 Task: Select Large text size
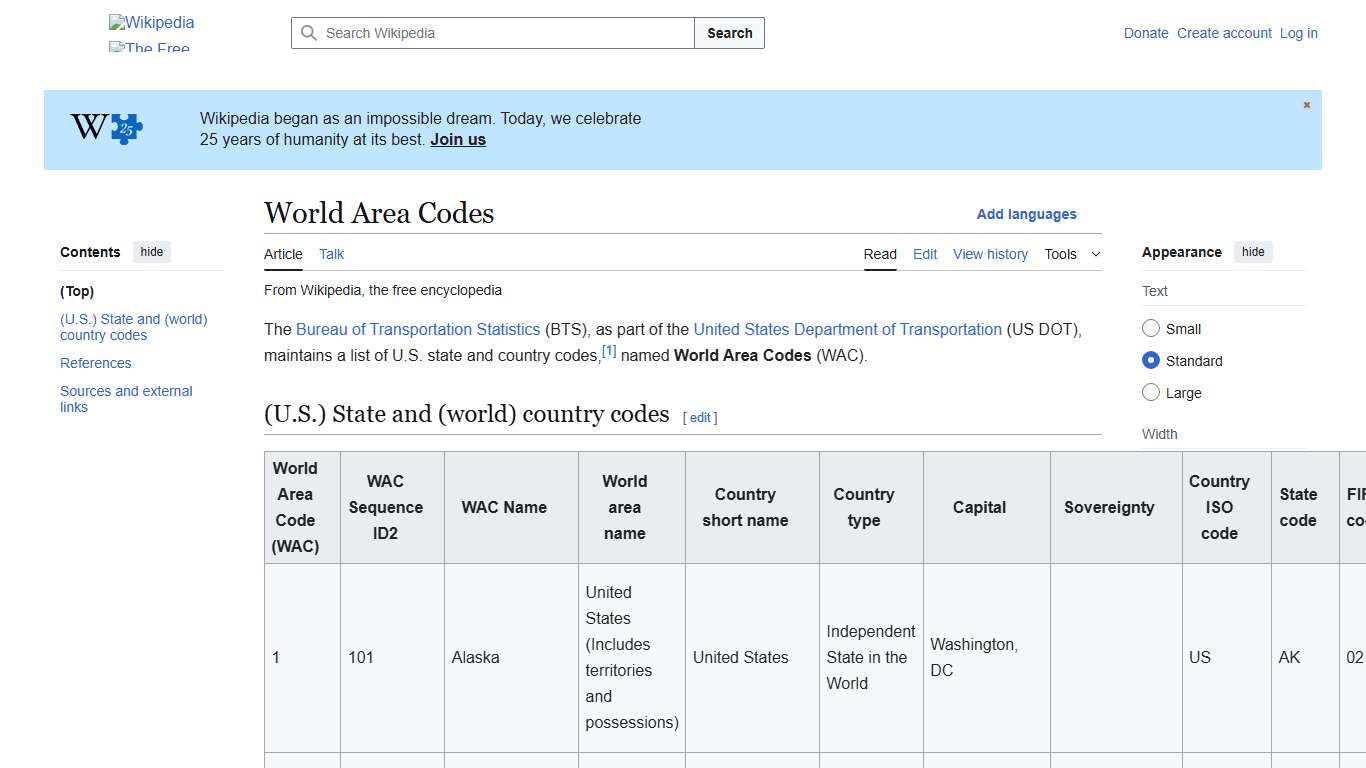click(1151, 392)
